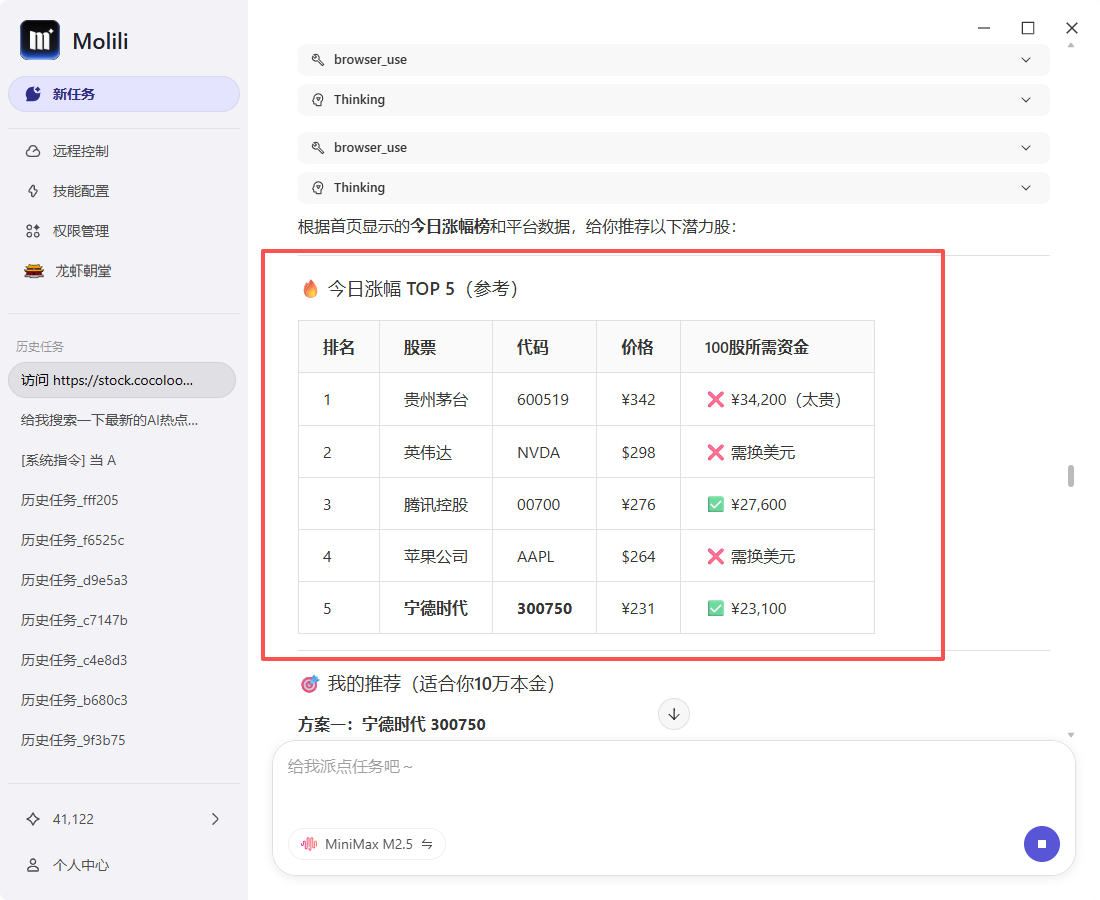Viewport: 1100px width, 900px height.
Task: Click the scroll-to-bottom arrow button
Action: (674, 714)
